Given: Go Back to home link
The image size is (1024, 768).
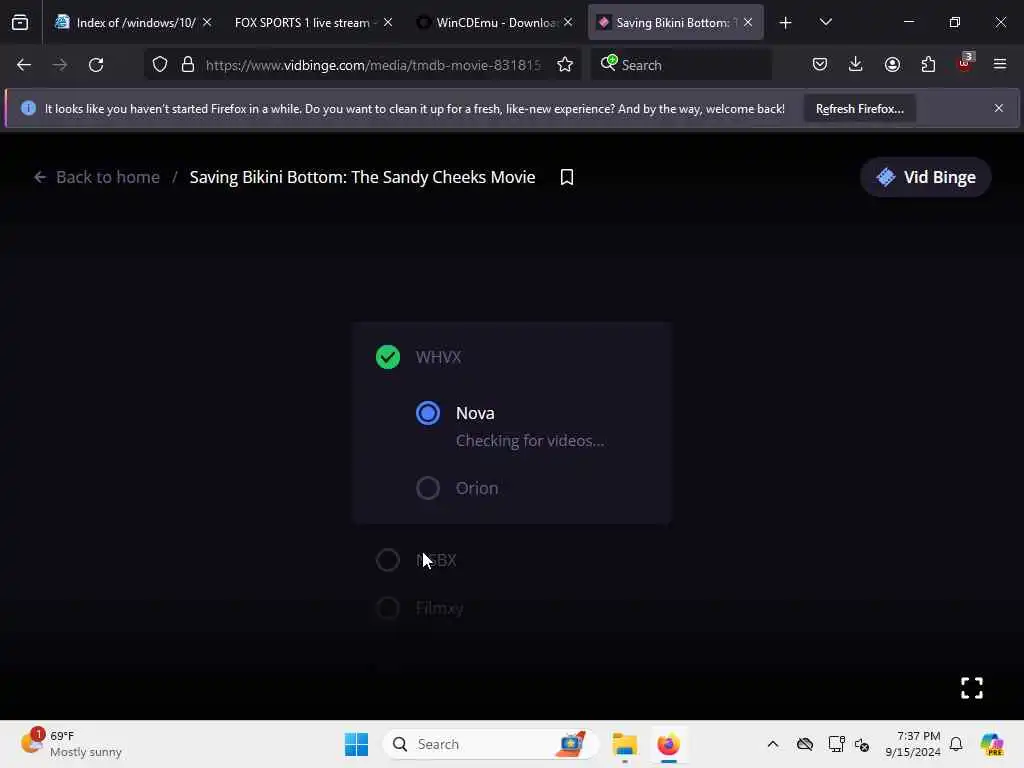Looking at the screenshot, I should 97,177.
